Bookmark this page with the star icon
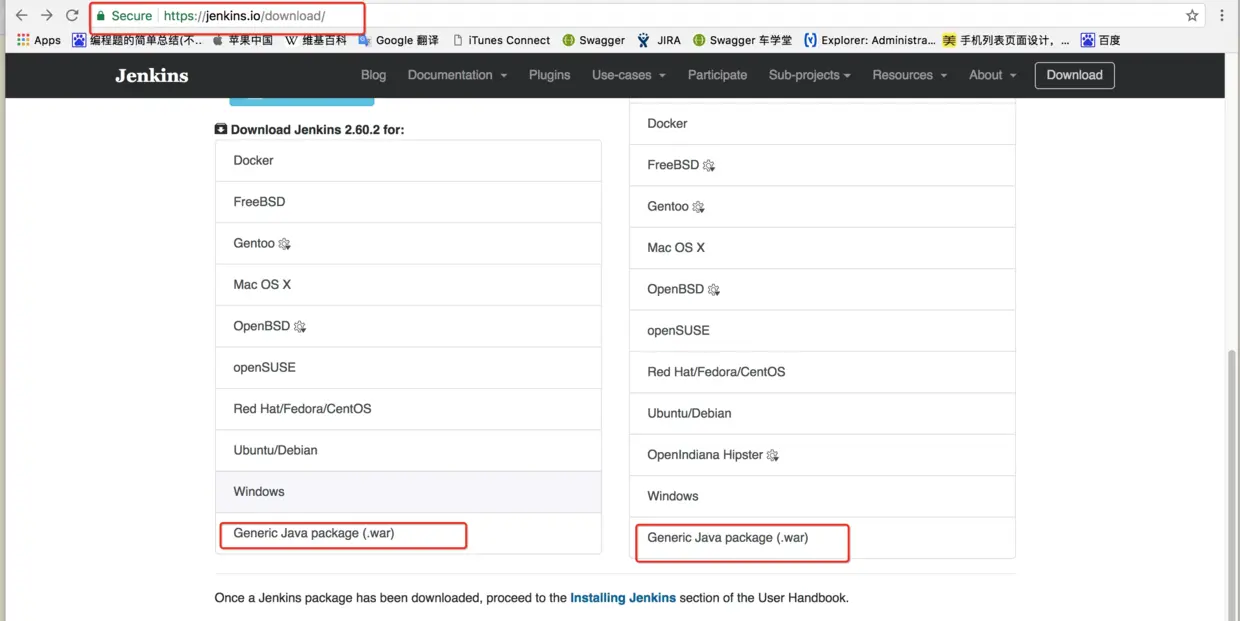The width and height of the screenshot is (1240, 621). tap(1192, 16)
